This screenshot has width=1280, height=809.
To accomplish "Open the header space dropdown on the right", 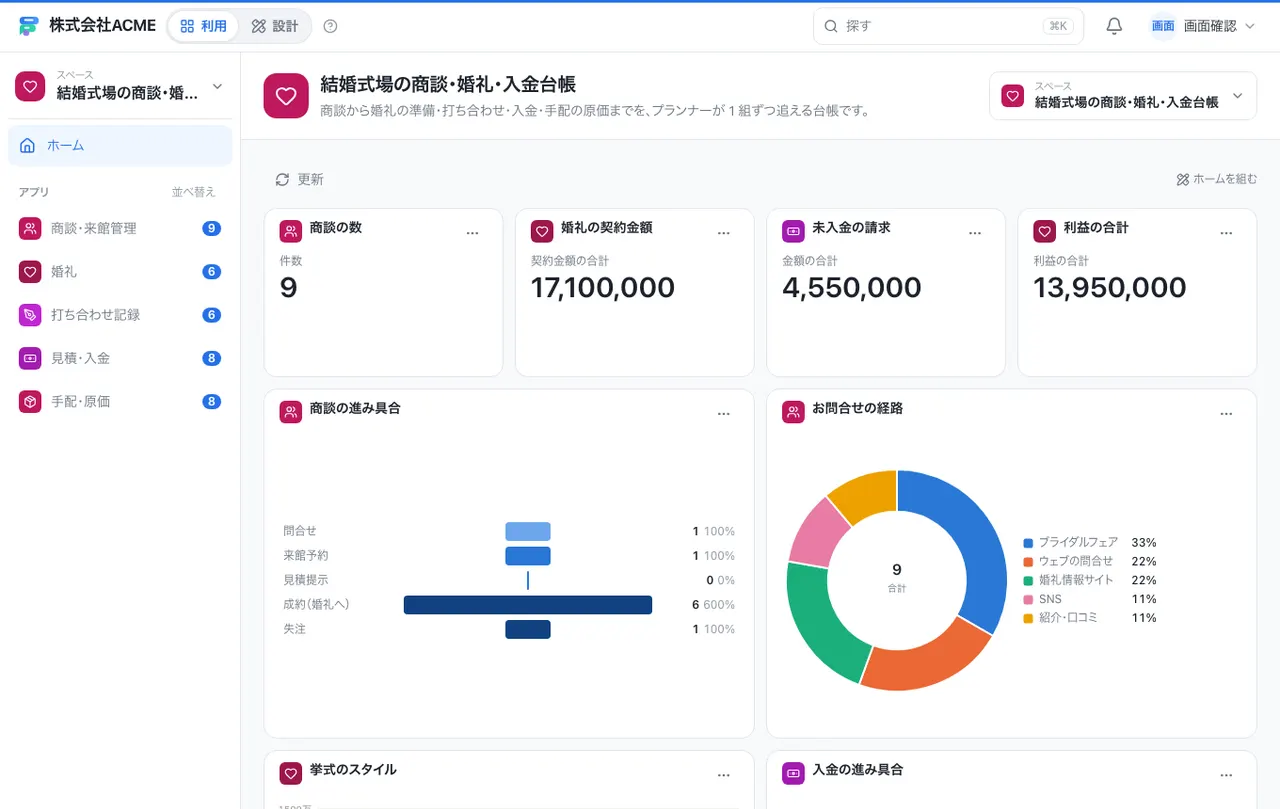I will [1123, 96].
